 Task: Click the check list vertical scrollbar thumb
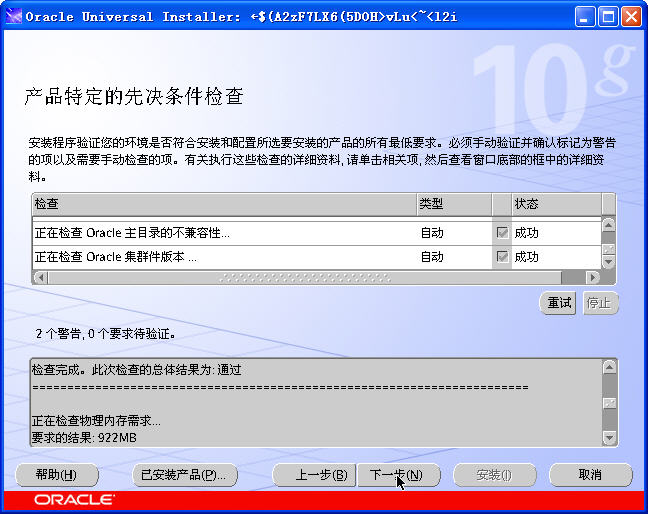608,250
